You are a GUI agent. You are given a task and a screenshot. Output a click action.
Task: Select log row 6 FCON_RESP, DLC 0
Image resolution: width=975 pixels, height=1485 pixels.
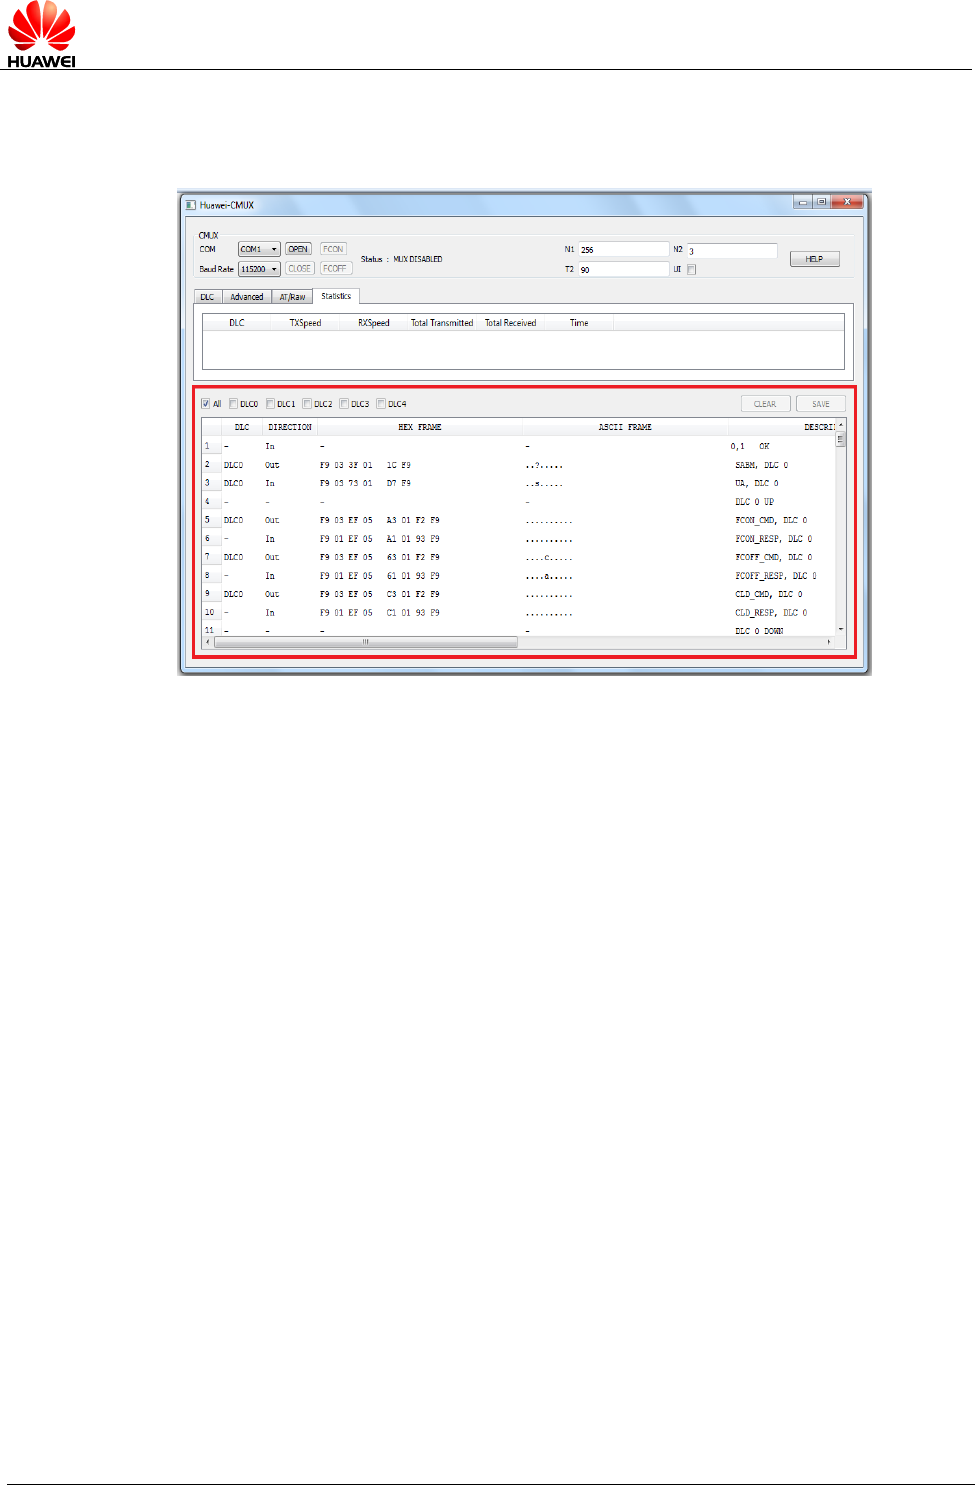click(x=774, y=539)
